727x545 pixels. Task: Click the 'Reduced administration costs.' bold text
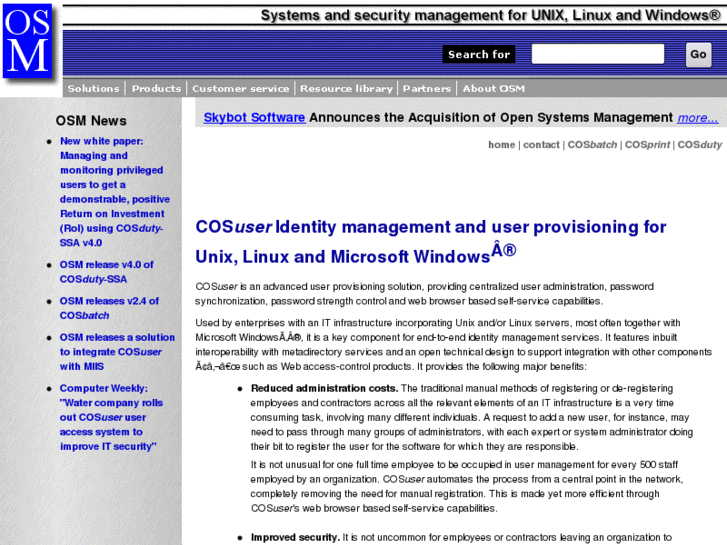point(325,388)
